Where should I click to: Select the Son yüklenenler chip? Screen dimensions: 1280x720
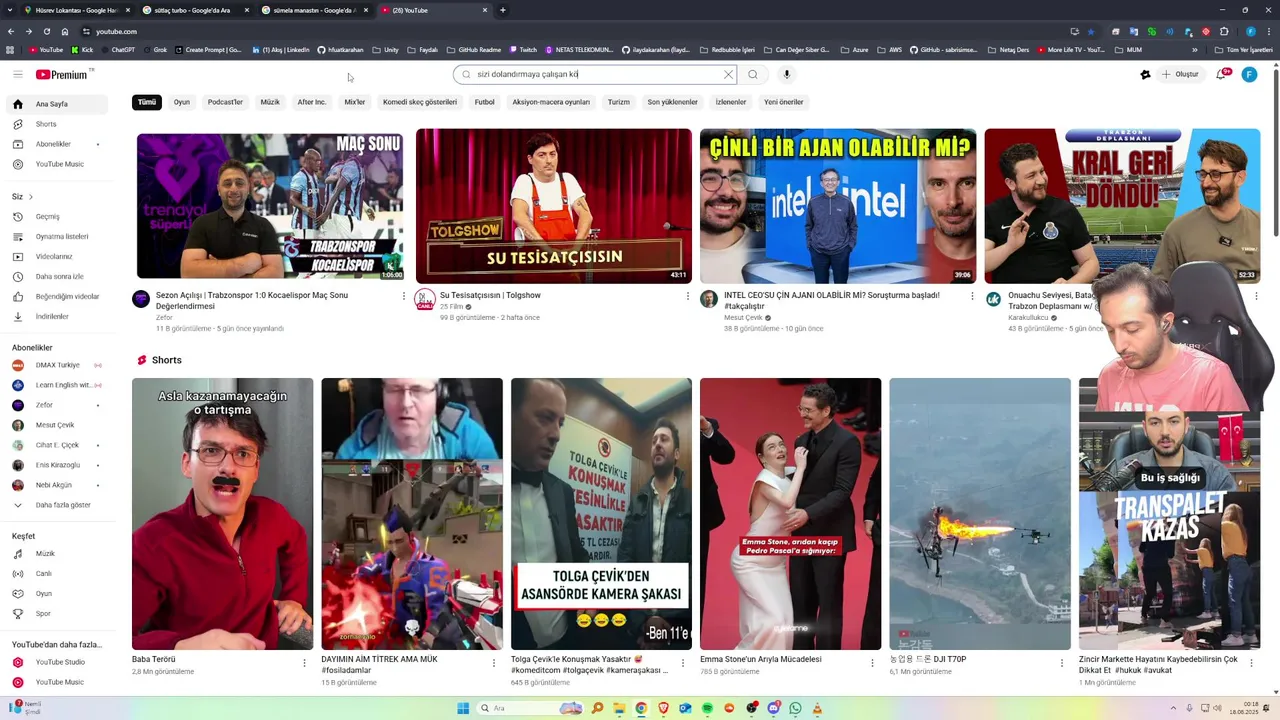672,102
